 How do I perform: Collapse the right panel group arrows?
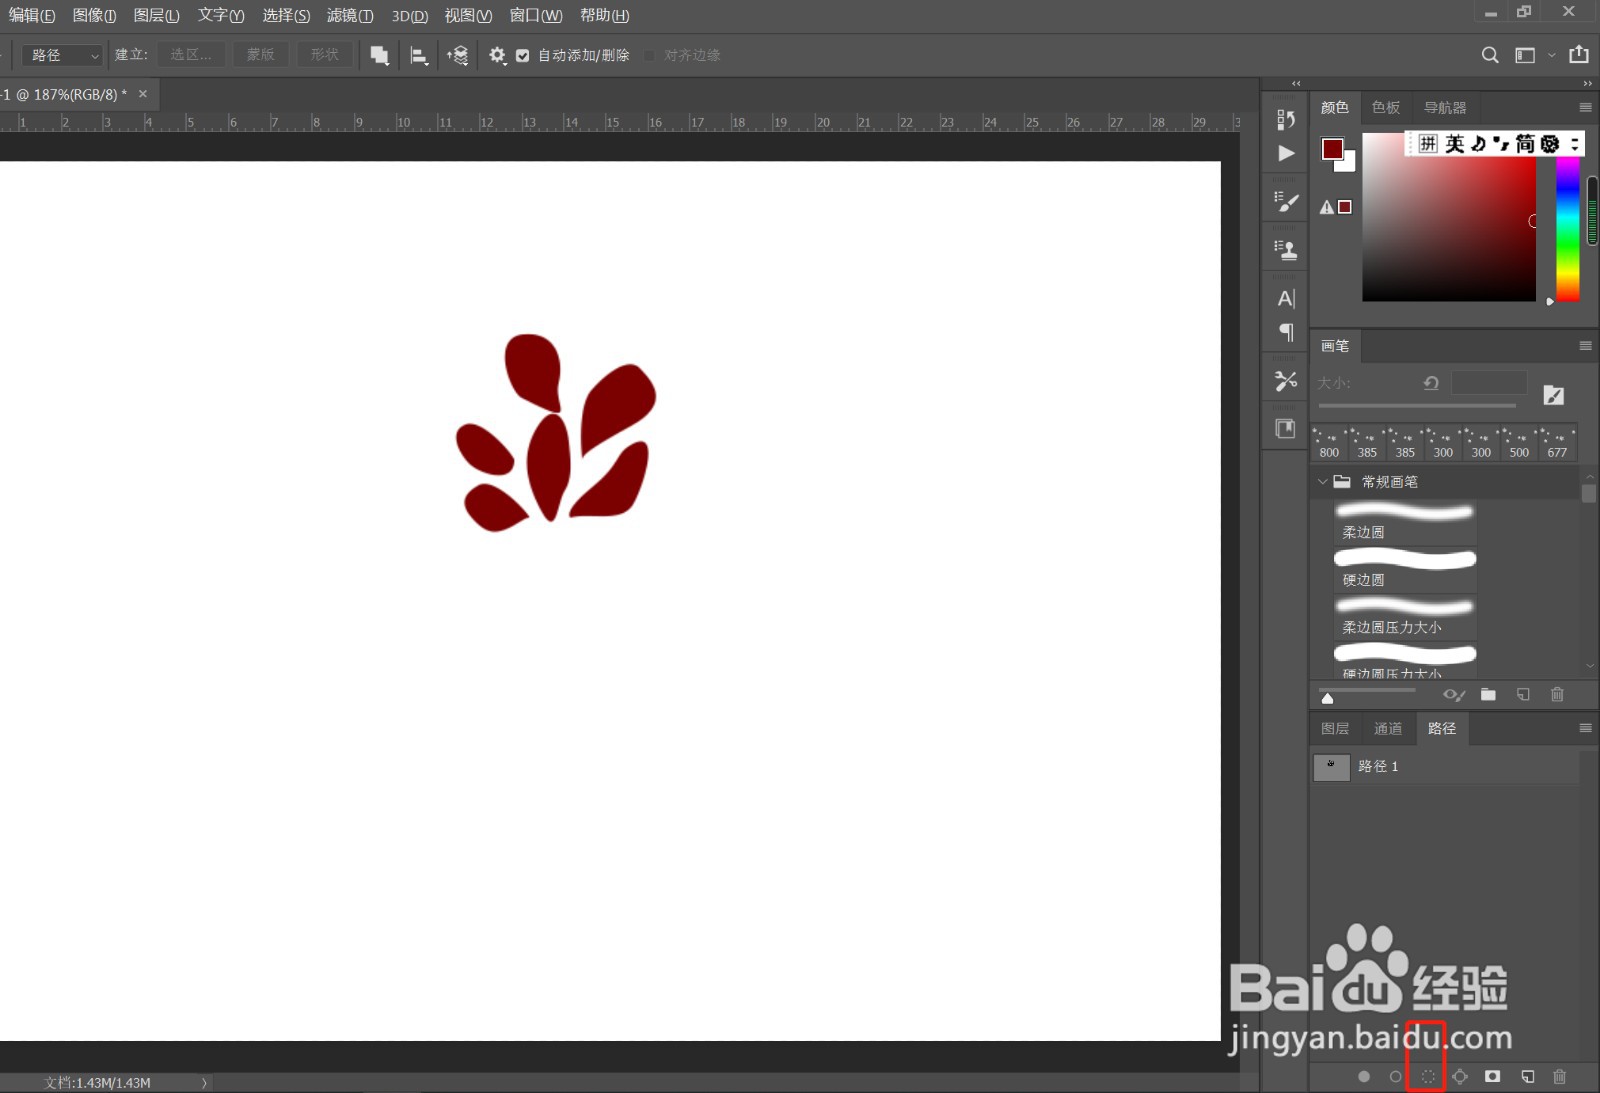tap(1587, 83)
